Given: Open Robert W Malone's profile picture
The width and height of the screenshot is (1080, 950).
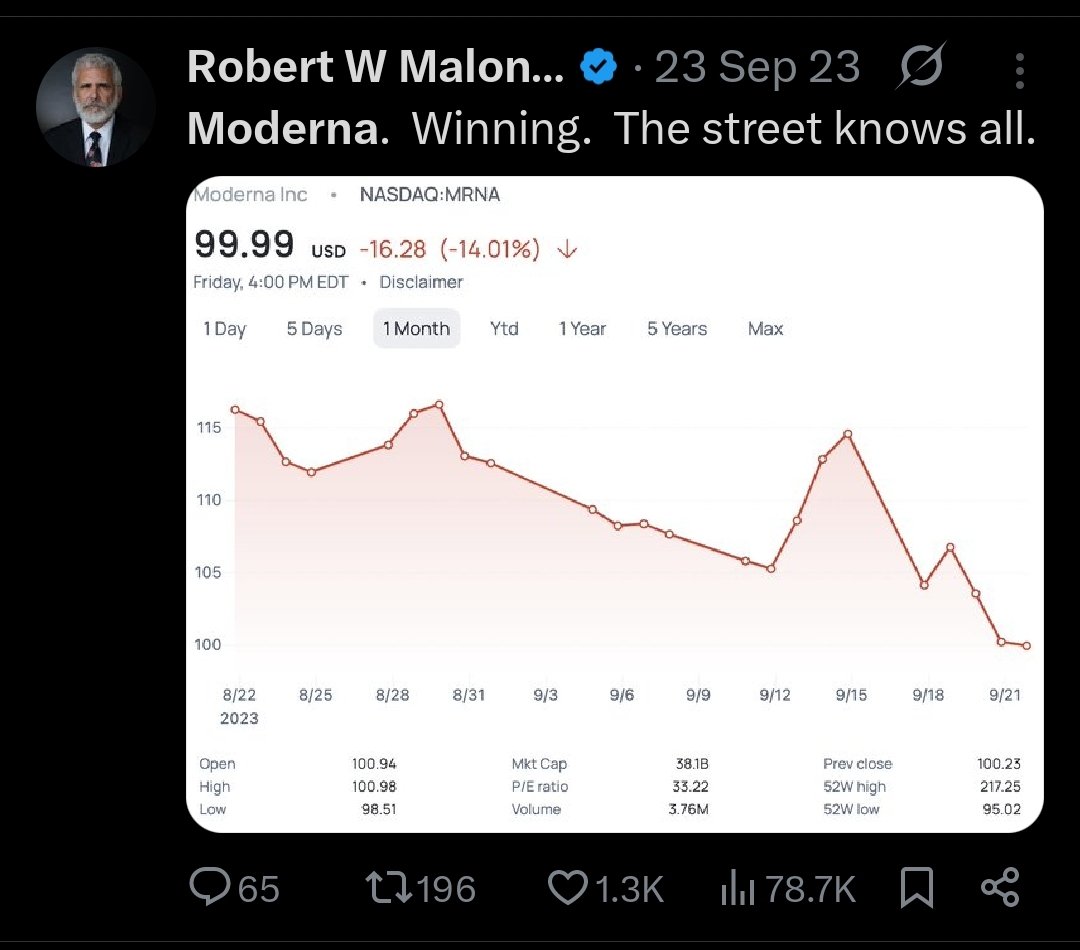Looking at the screenshot, I should (96, 107).
